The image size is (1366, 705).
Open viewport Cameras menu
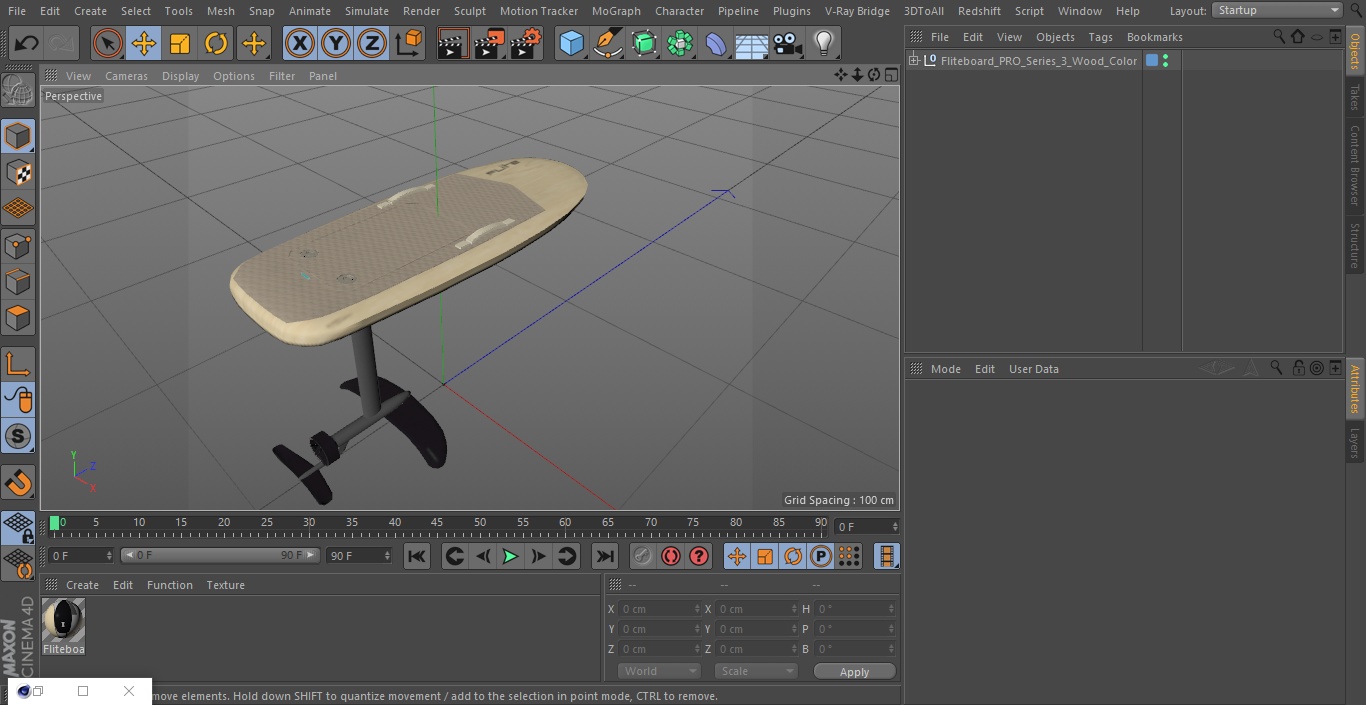click(x=126, y=76)
